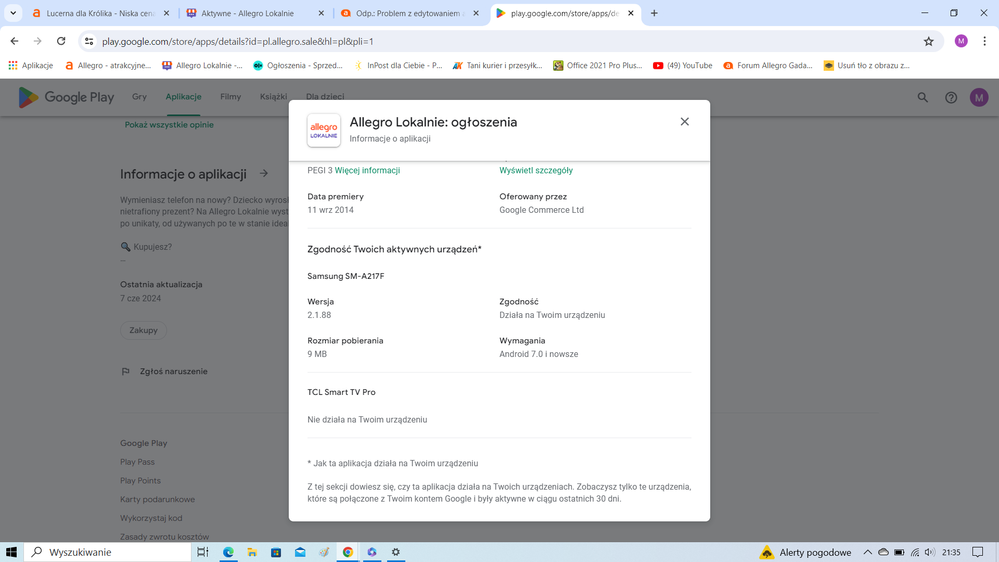Open Task View on taskbar
The width and height of the screenshot is (999, 562).
pos(203,552)
